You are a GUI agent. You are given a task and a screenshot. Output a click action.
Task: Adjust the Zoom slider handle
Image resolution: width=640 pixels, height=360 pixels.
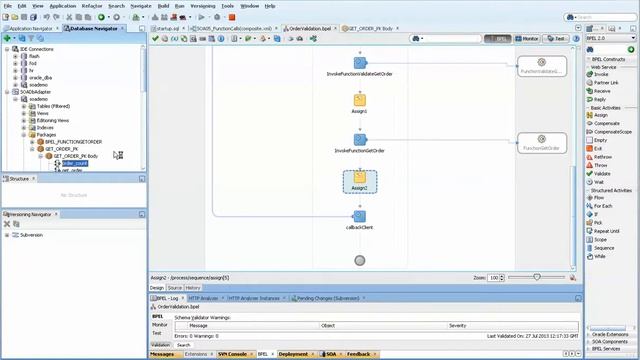(537, 277)
